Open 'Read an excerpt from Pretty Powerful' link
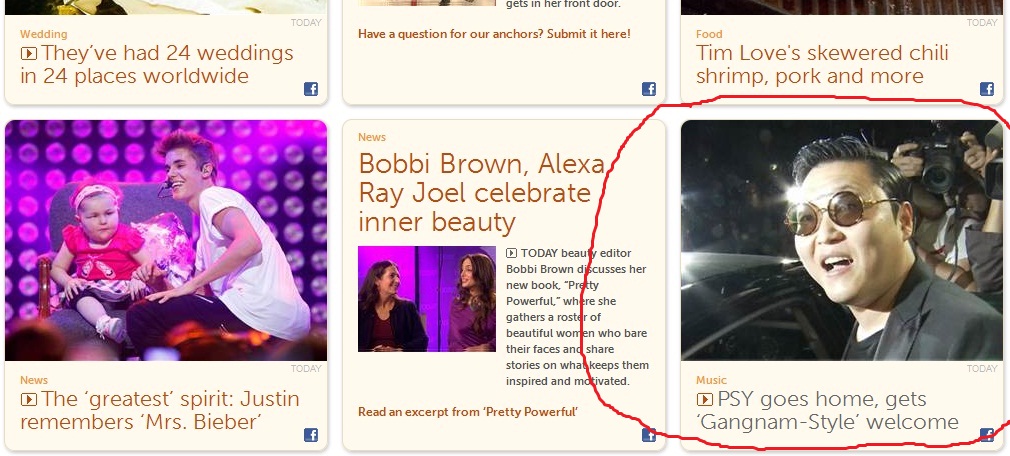 click(468, 412)
